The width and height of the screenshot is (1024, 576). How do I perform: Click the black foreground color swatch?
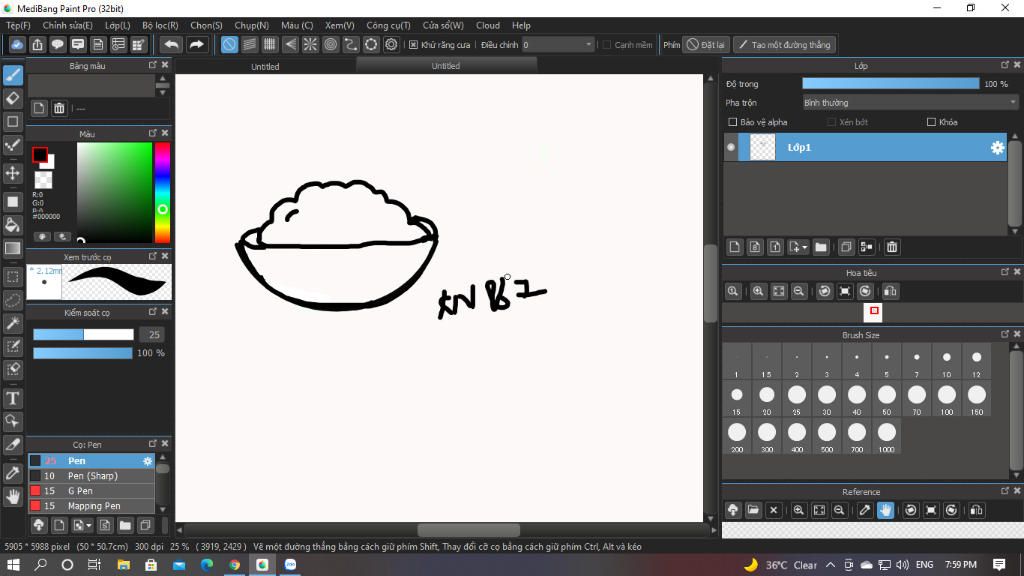(40, 155)
